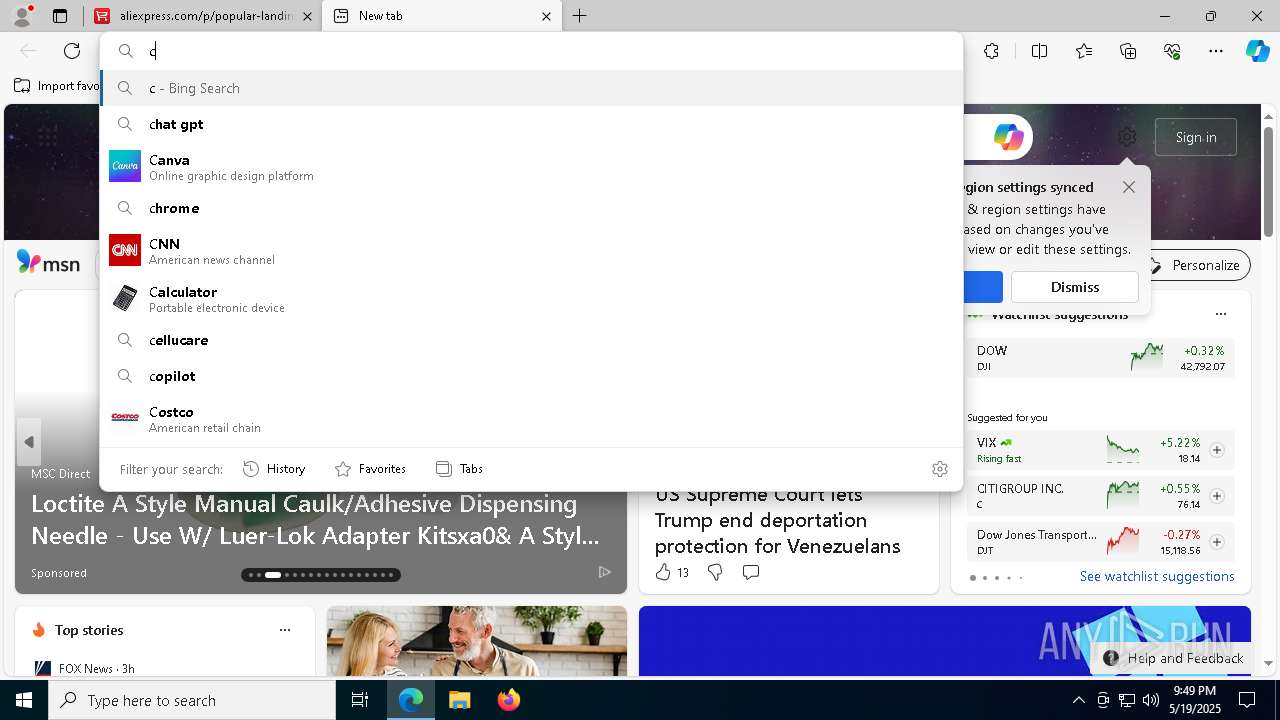Choose the 'cellucare' suggestion

coord(531,340)
